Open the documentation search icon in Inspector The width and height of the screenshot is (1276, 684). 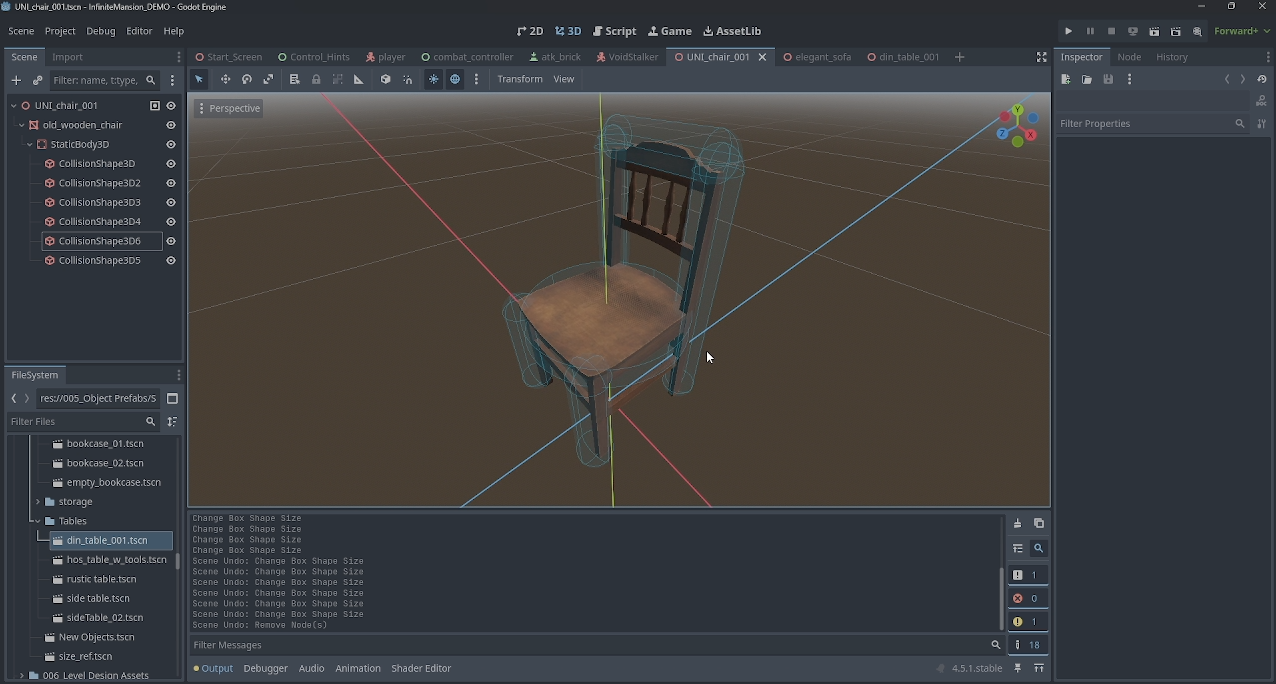pyautogui.click(x=1261, y=101)
